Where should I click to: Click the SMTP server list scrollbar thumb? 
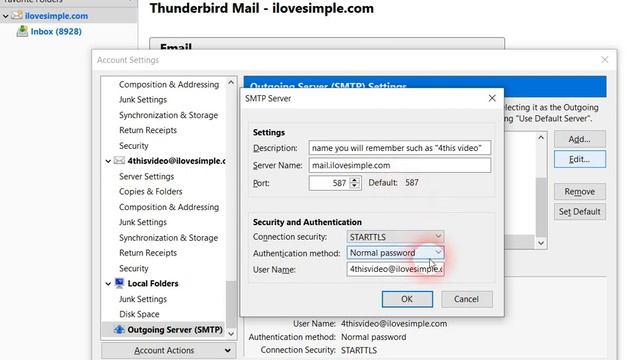click(541, 207)
